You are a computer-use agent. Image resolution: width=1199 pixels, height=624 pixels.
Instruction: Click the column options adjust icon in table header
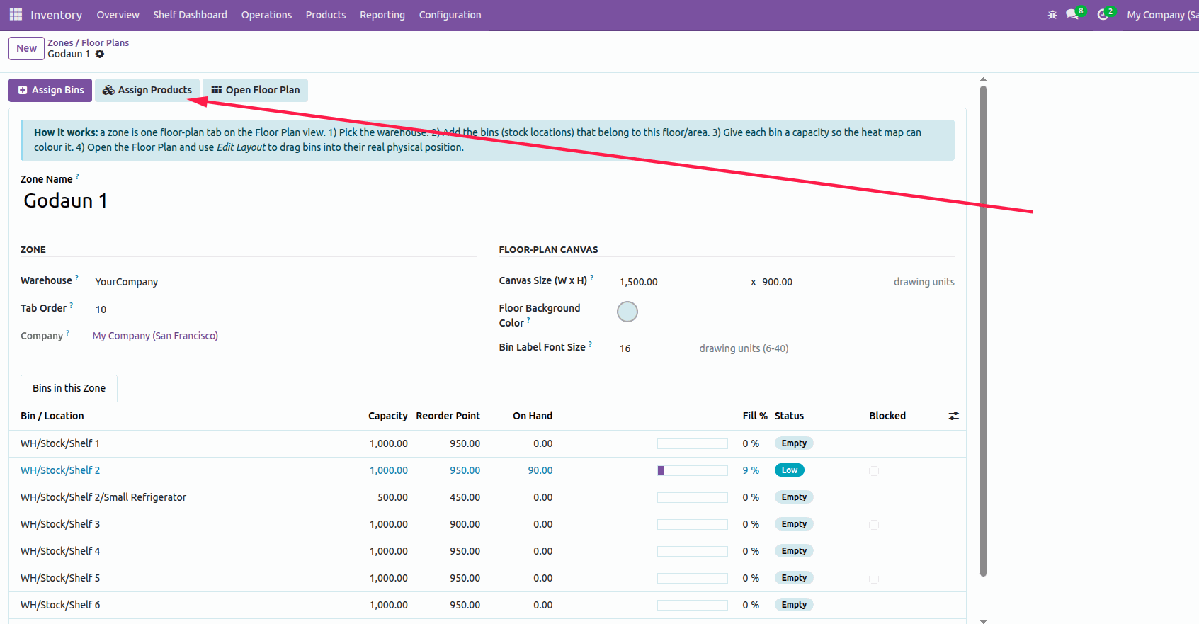coord(954,416)
